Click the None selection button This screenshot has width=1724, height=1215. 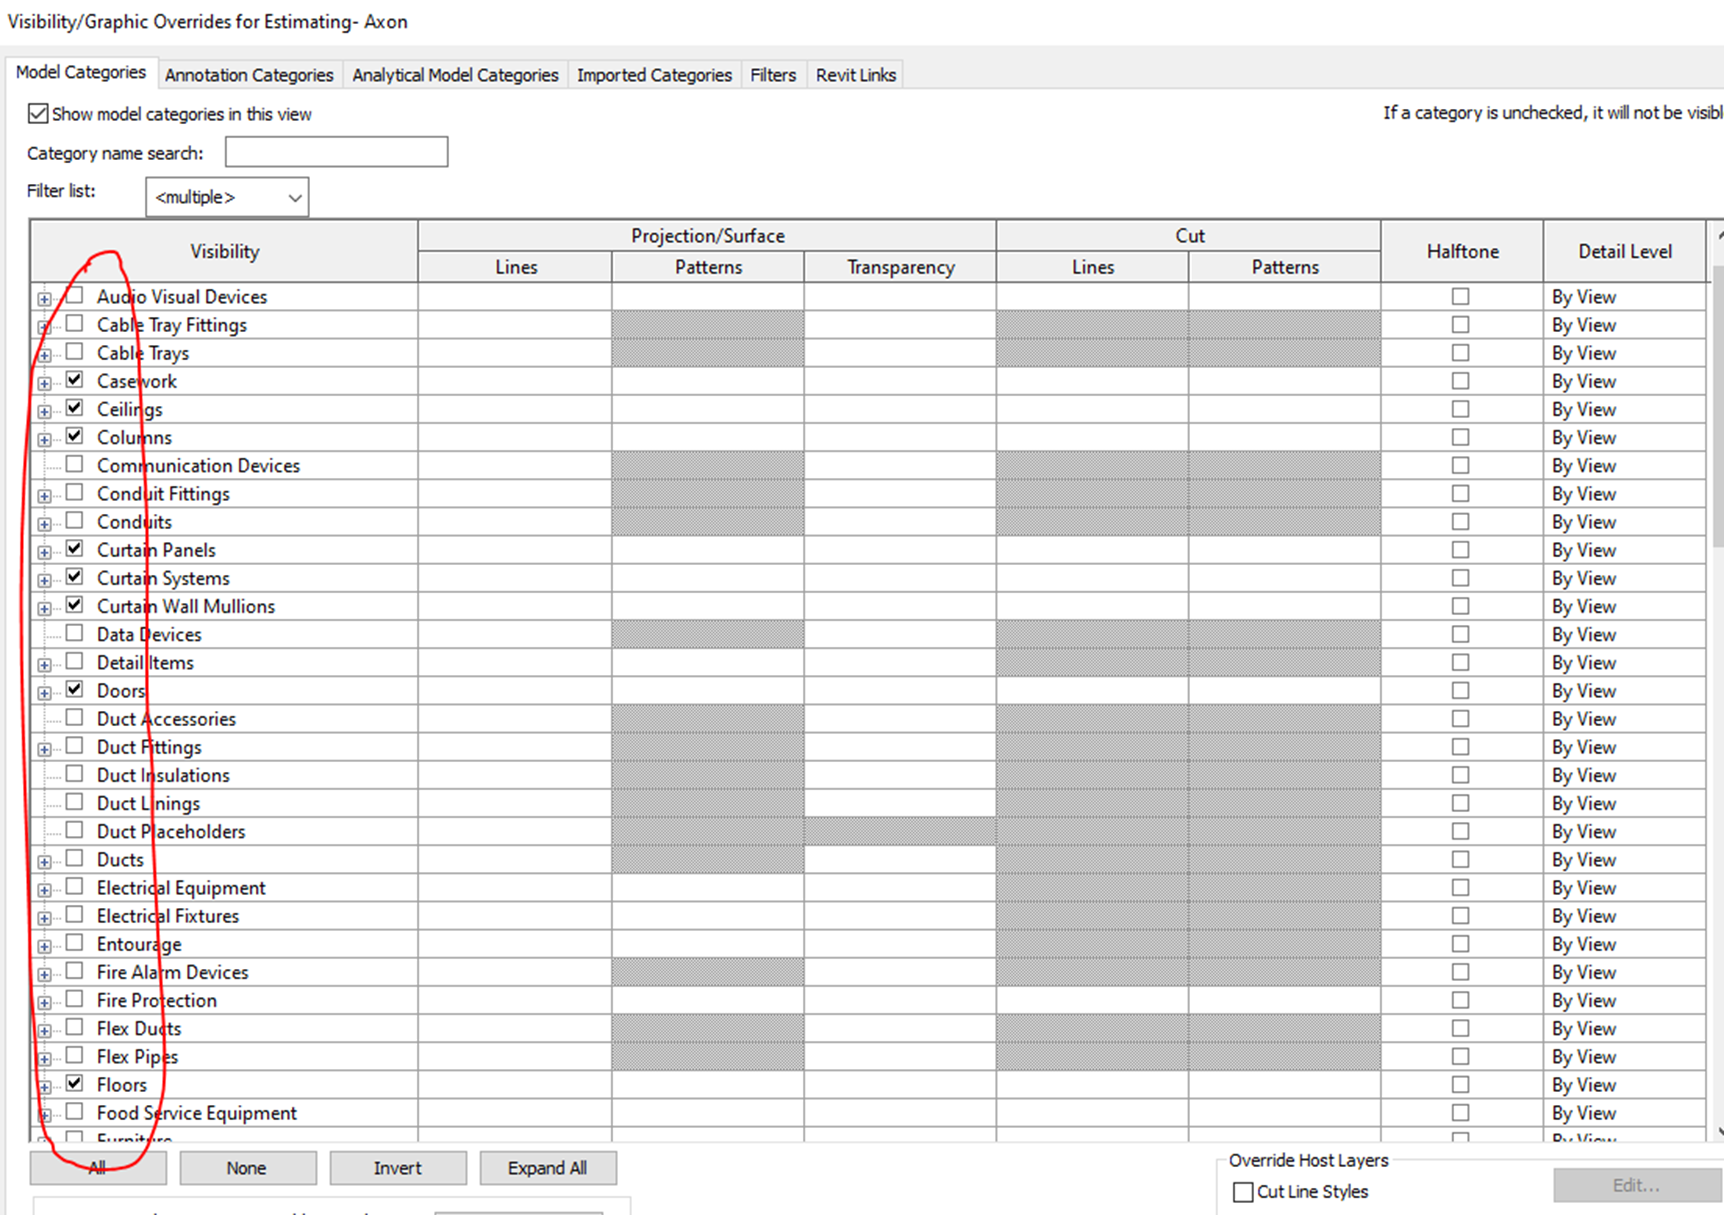pyautogui.click(x=247, y=1168)
